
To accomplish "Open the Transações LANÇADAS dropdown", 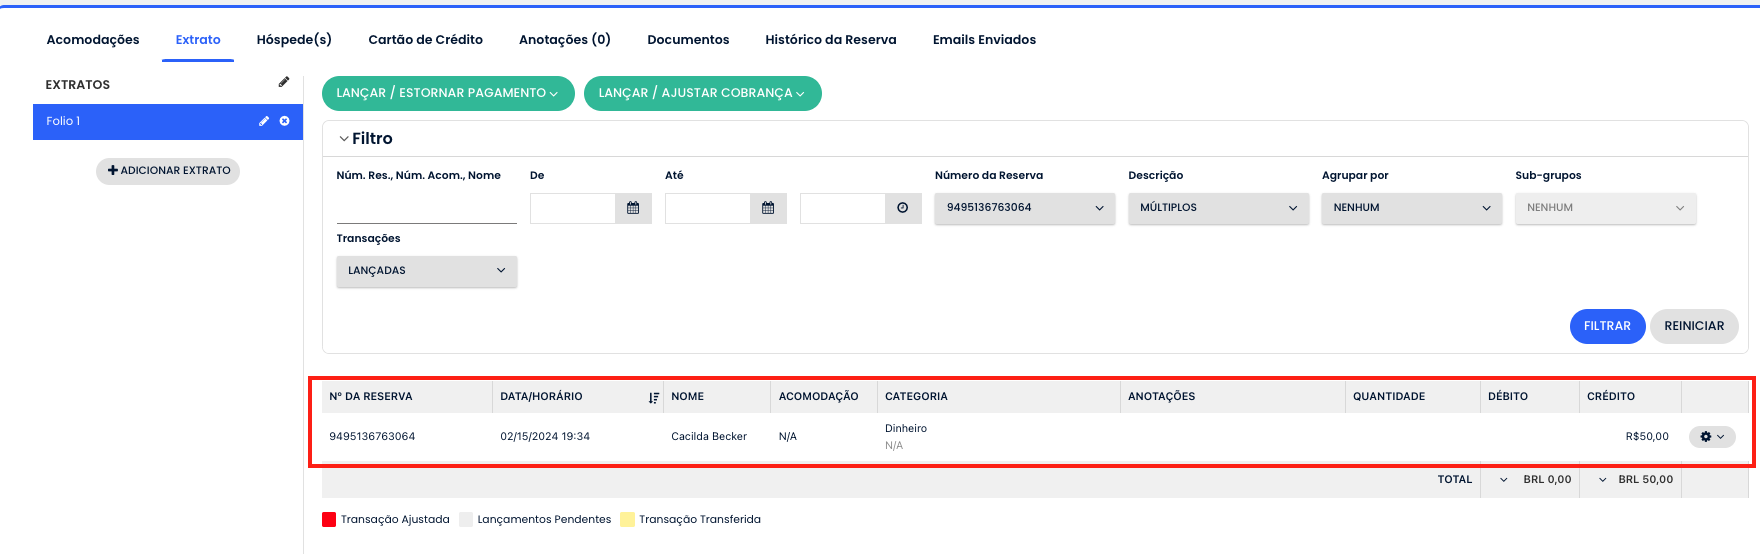I will (426, 271).
